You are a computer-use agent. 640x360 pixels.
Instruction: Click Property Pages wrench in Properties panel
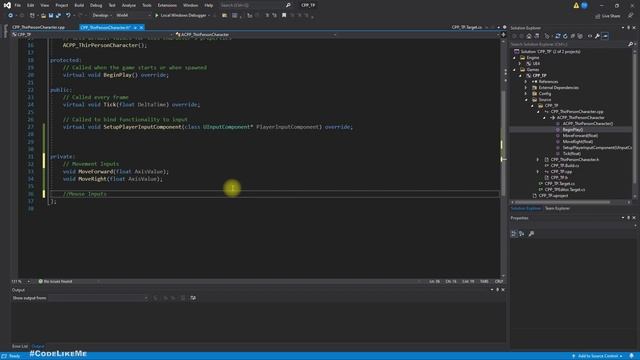tap(531, 233)
